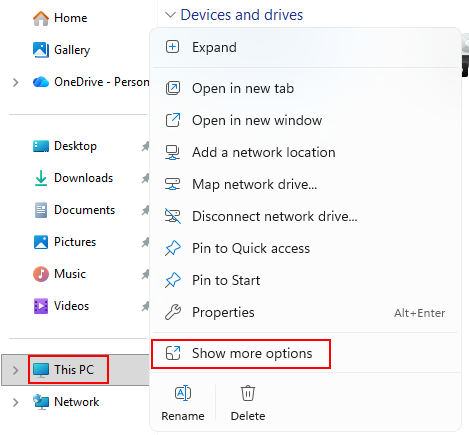Collapse the Devices and drives section
This screenshot has height=435, width=469.
(170, 15)
